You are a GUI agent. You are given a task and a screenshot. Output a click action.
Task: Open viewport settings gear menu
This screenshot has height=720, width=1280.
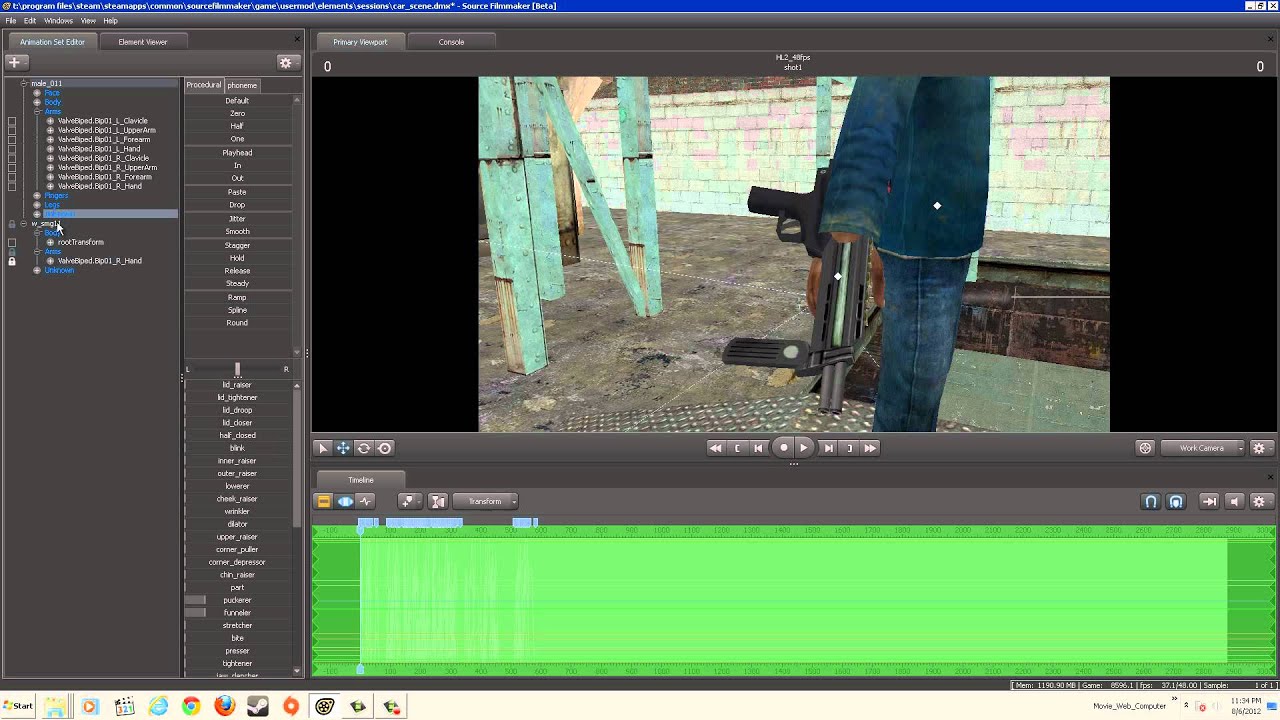[x=1259, y=448]
